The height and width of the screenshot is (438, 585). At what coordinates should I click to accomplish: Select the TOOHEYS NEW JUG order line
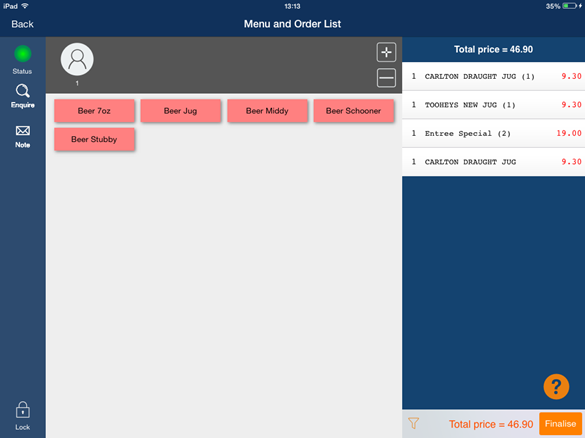pyautogui.click(x=493, y=105)
